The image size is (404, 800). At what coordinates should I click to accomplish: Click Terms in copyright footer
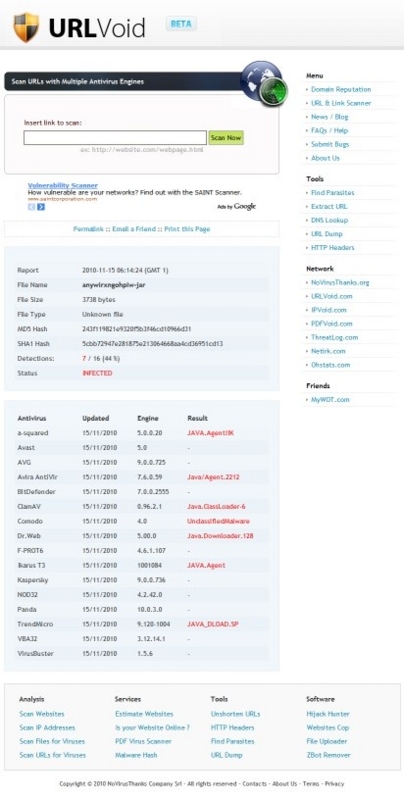pyautogui.click(x=311, y=784)
